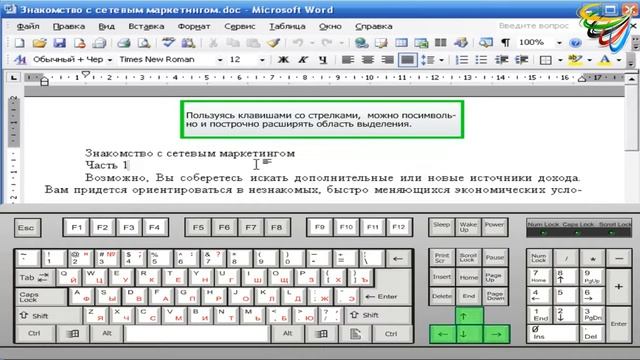Image resolution: width=640 pixels, height=360 pixels.
Task: Apply the yellow highlight color
Action: click(x=575, y=60)
